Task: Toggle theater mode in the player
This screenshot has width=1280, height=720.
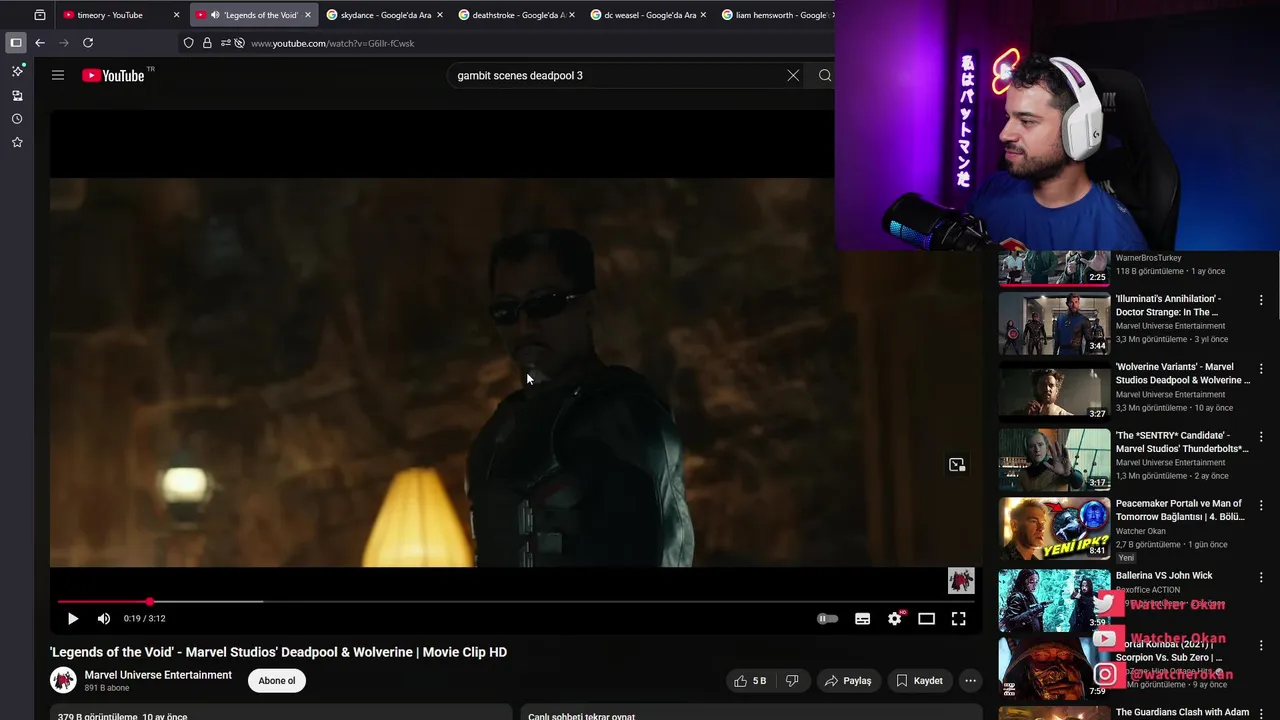Action: (926, 618)
